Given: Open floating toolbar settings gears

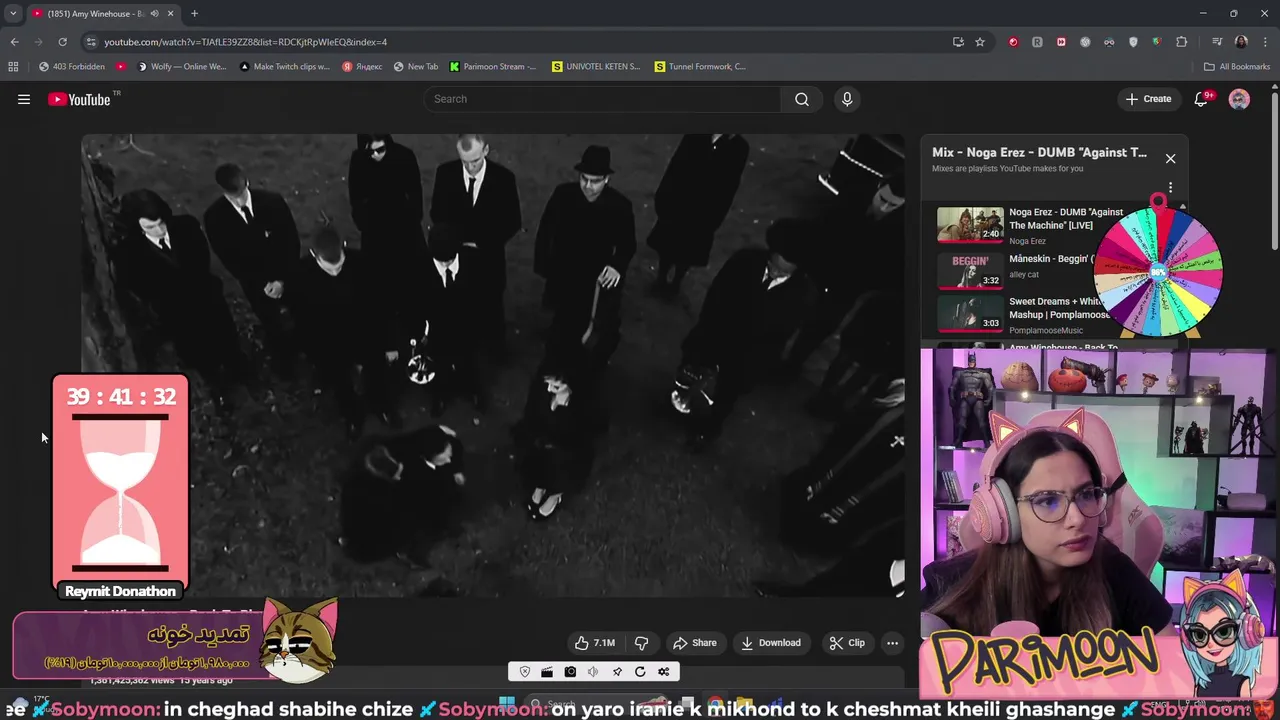Looking at the screenshot, I should point(663,672).
